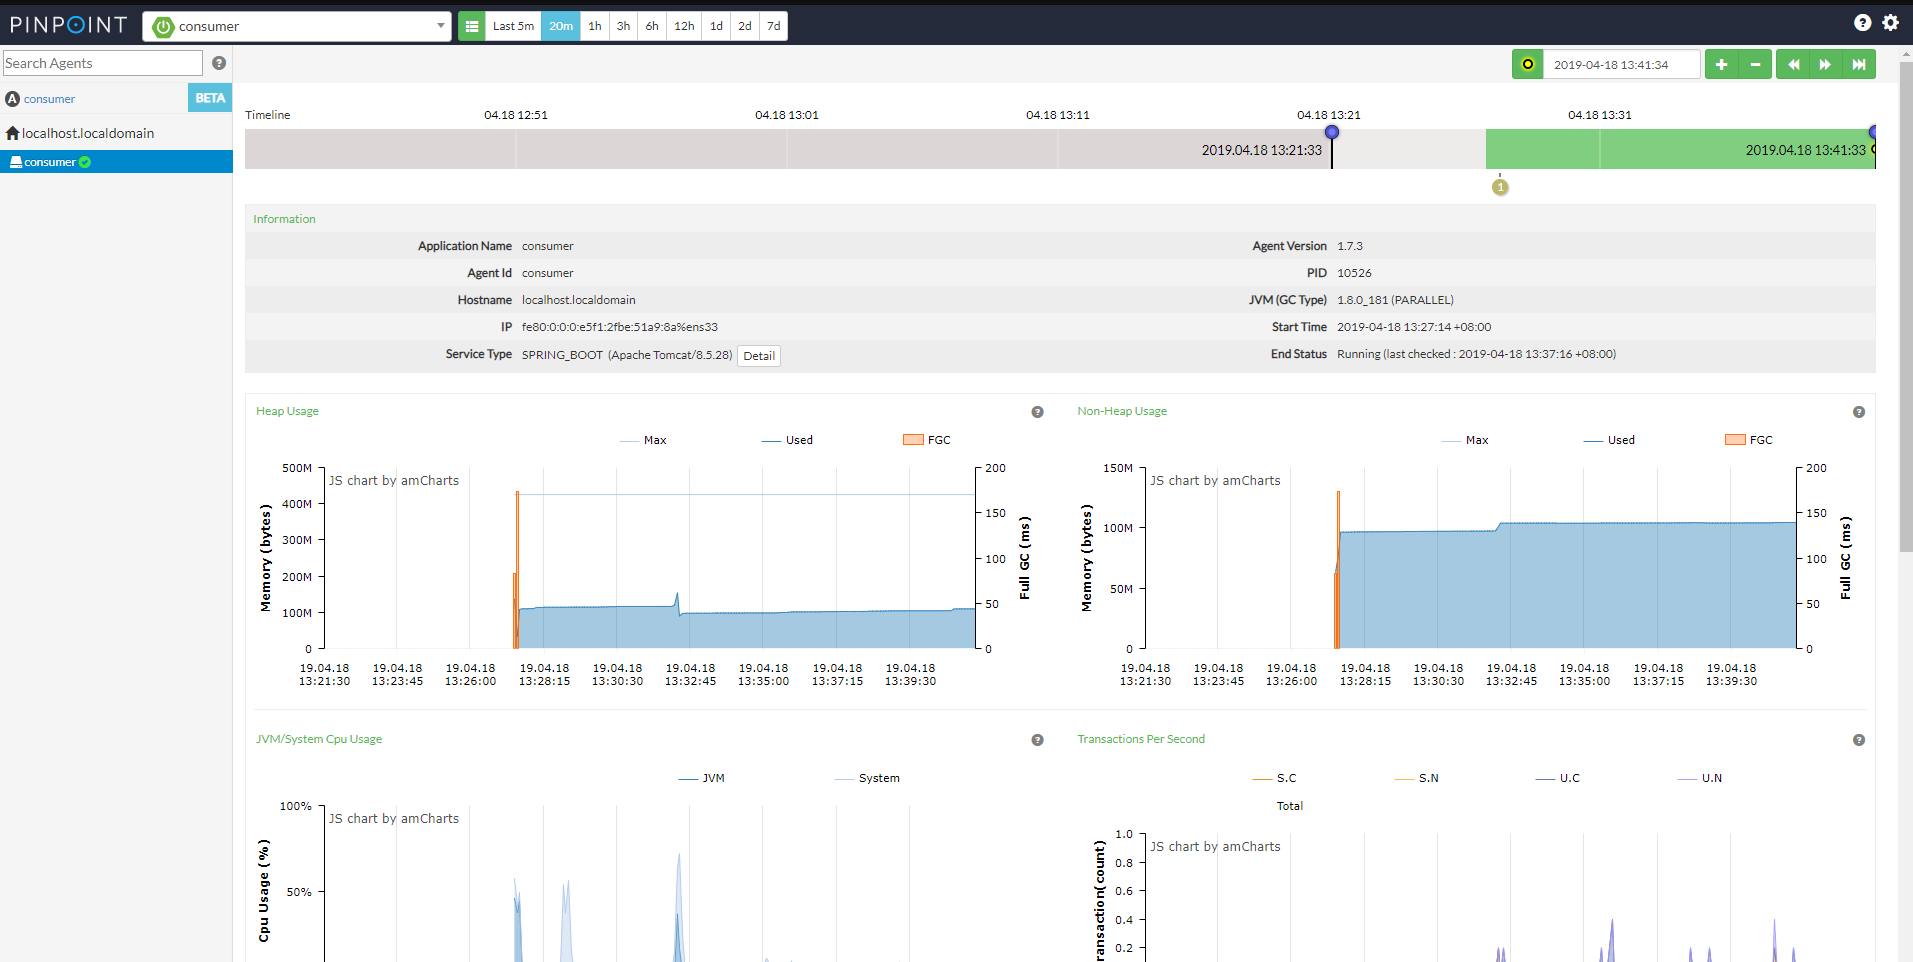
Task: Click the IP address value fe80:0:0:0:e5f1
Action: tap(620, 327)
